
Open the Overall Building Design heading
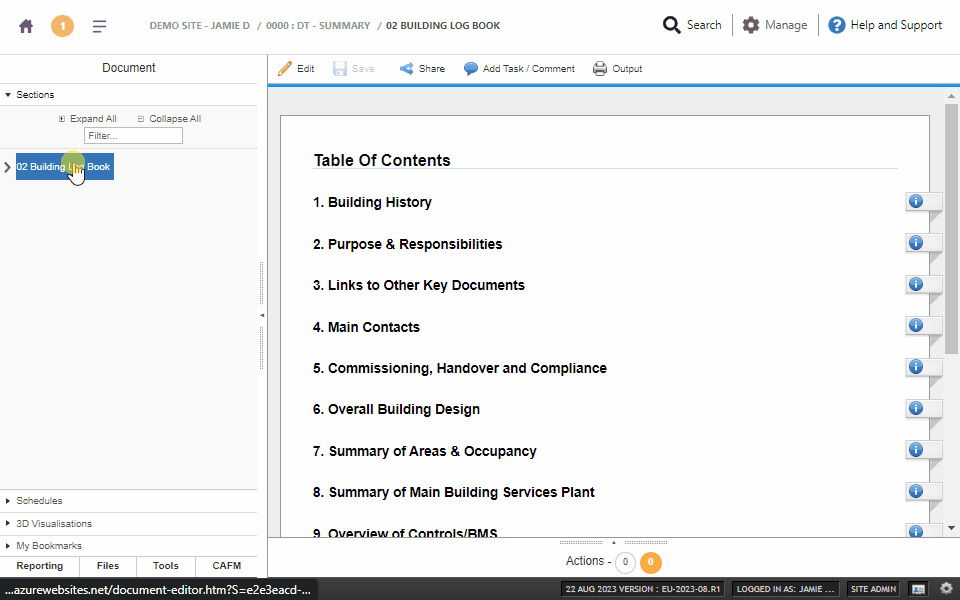click(396, 409)
